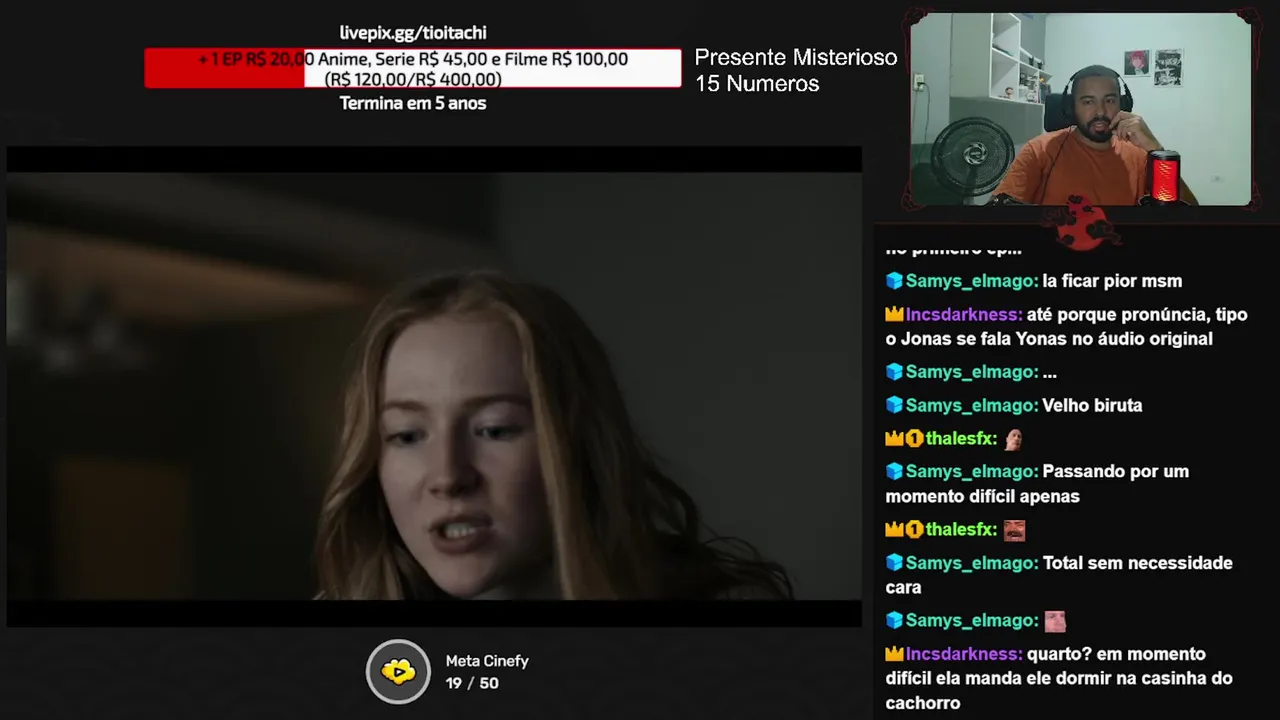Click cube badge on "Passando por um" message
Screen dimensions: 1280x720
click(894, 471)
